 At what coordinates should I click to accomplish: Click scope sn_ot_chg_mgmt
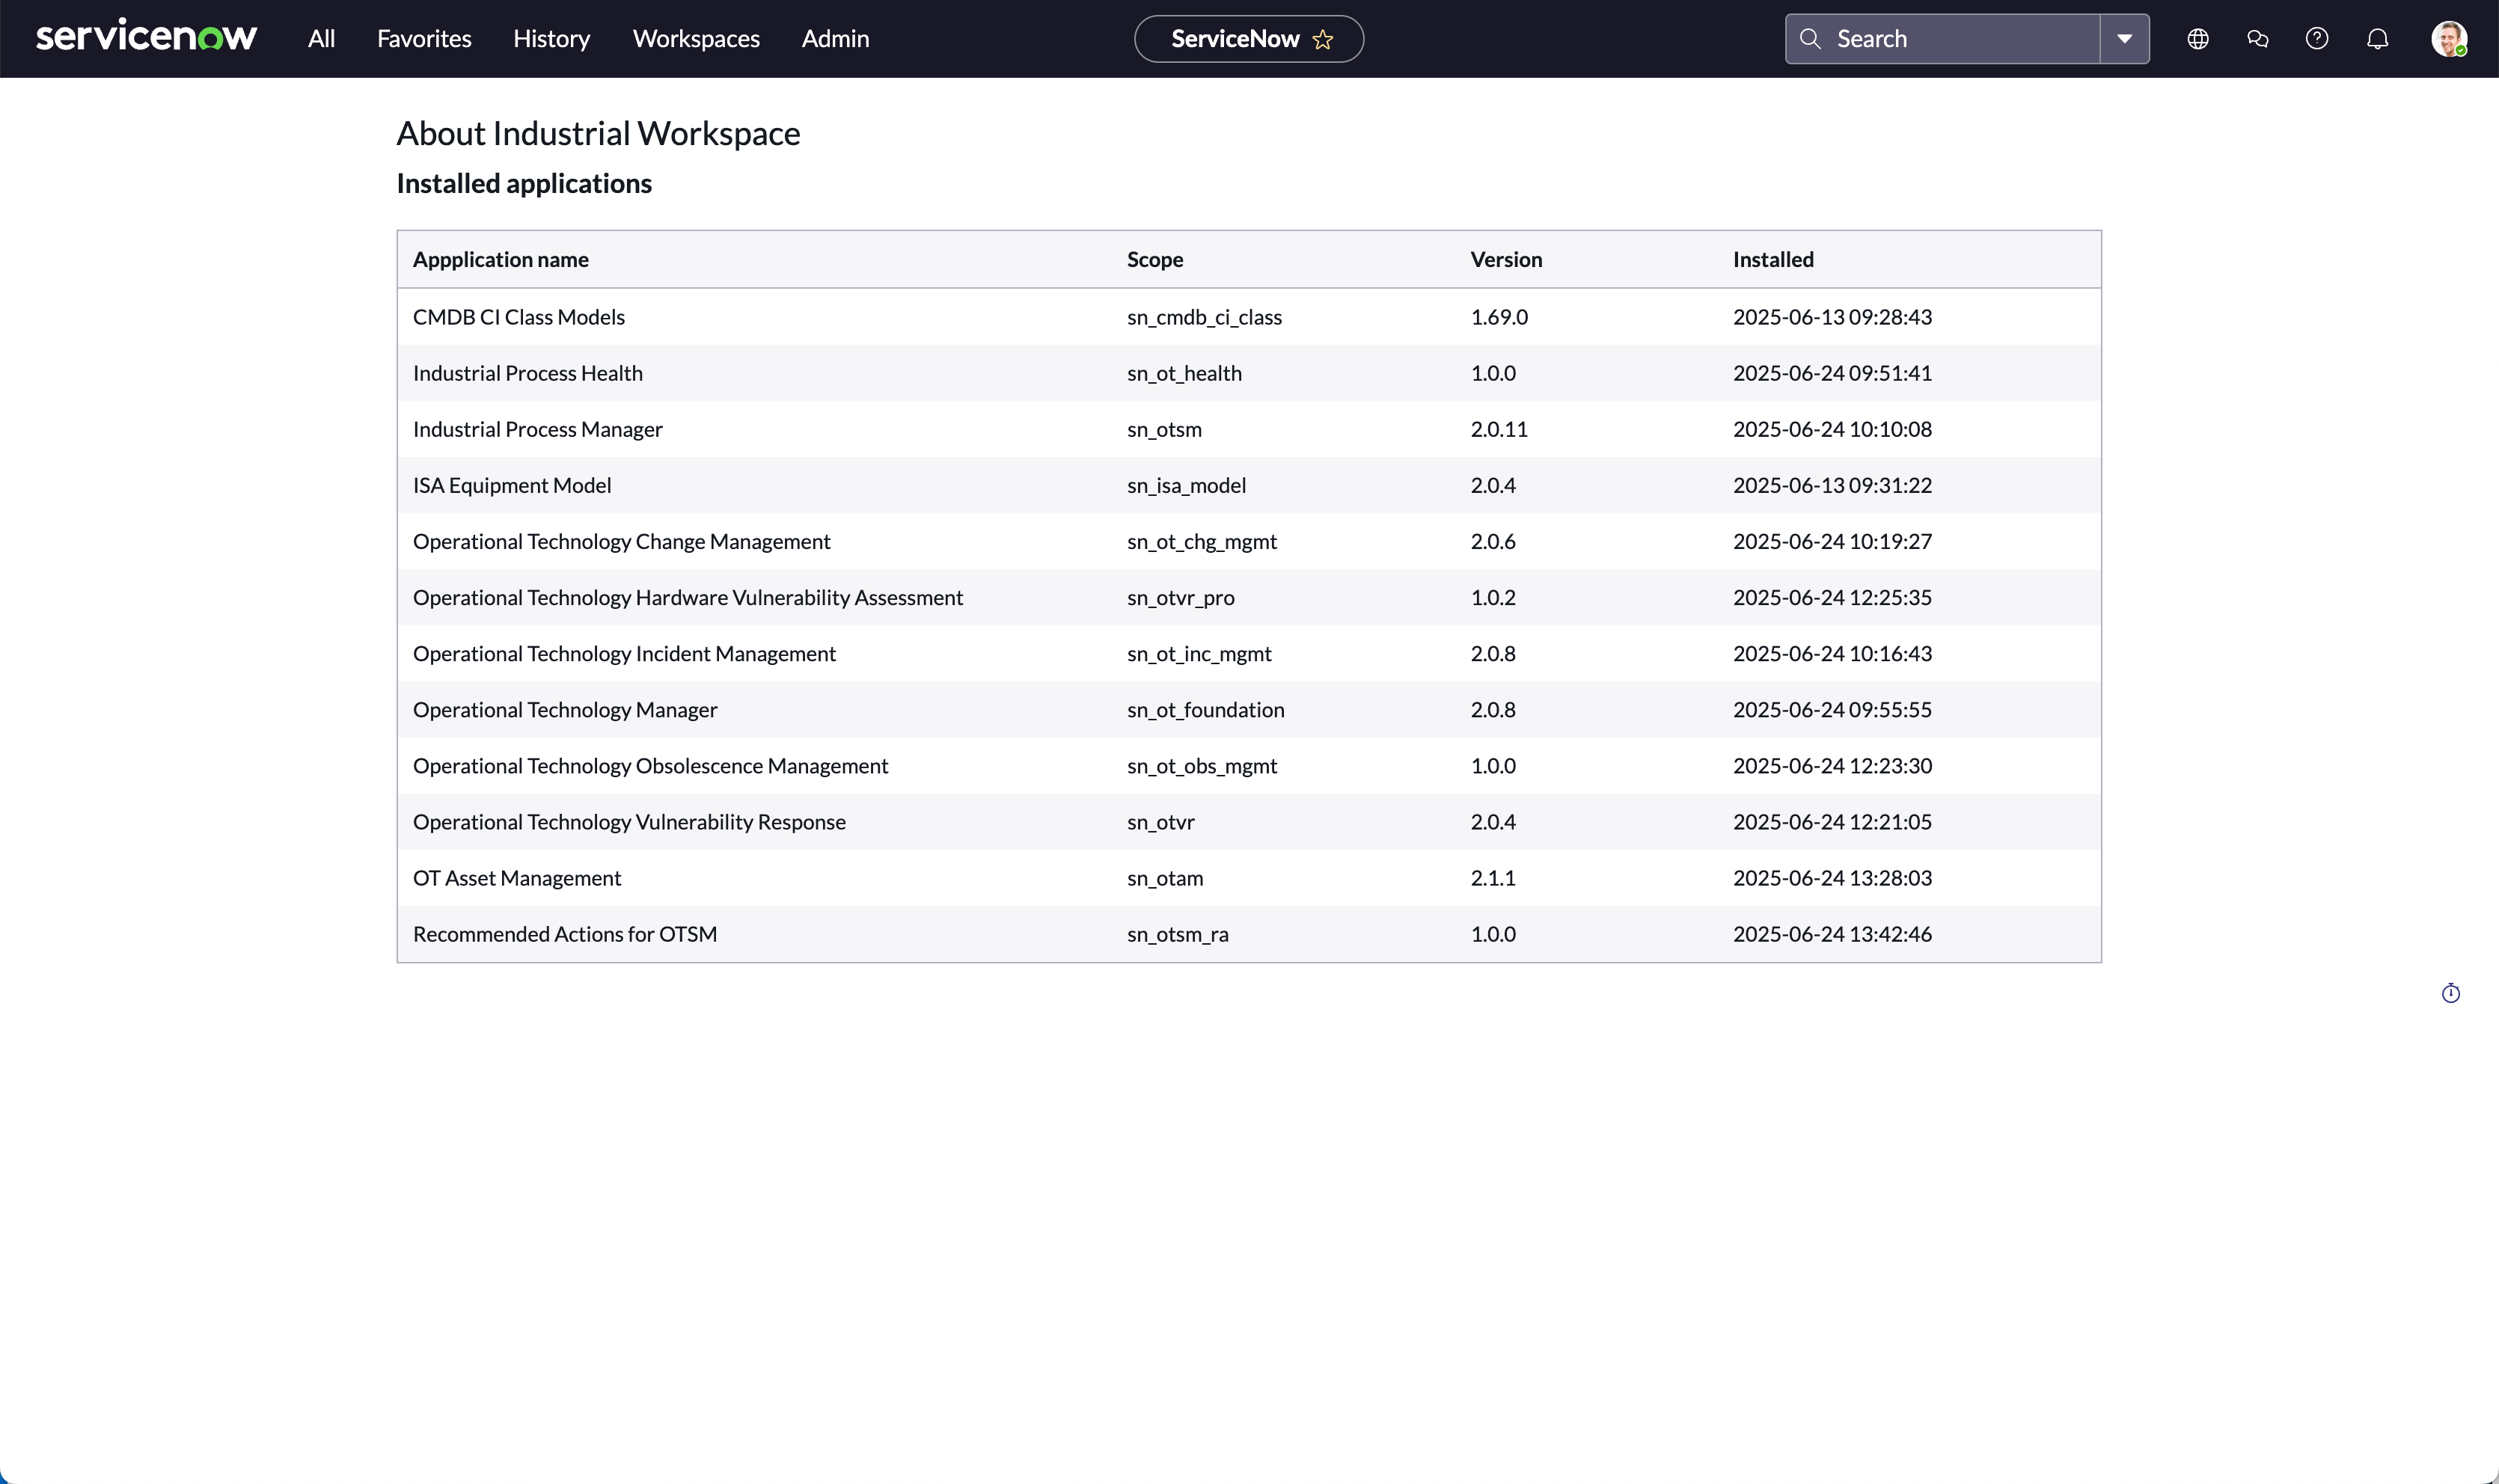pyautogui.click(x=1202, y=541)
